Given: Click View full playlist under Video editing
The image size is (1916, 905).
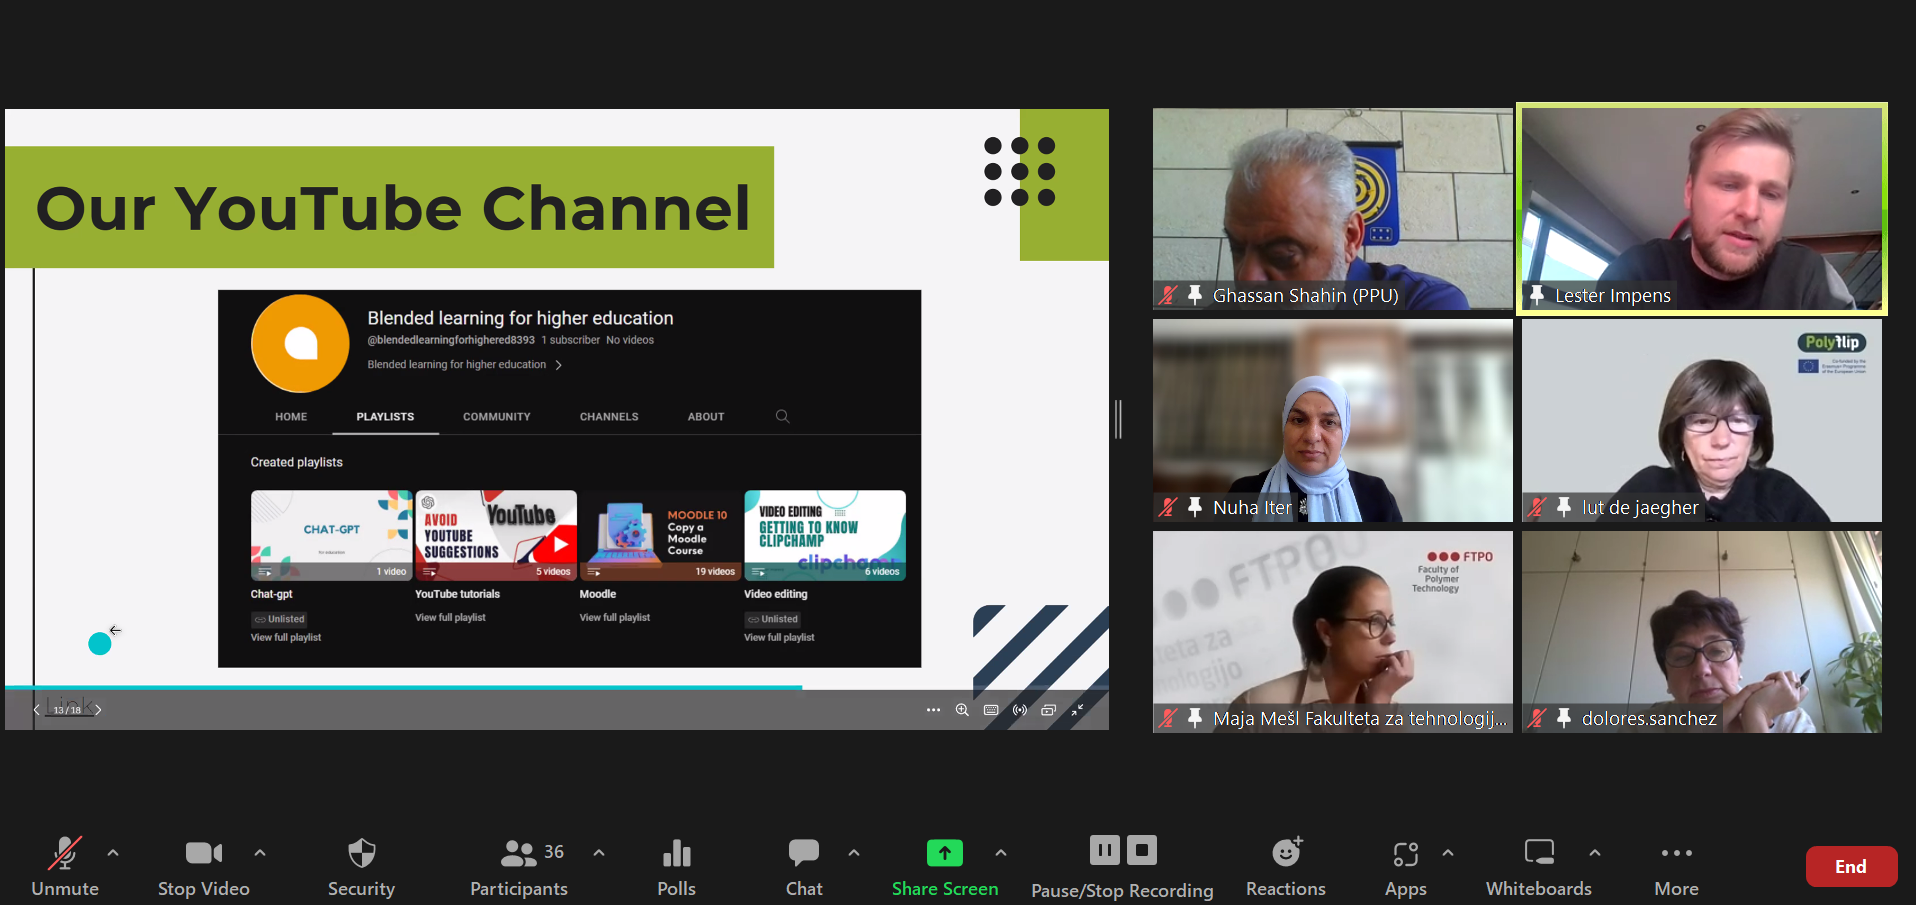Looking at the screenshot, I should click(779, 638).
